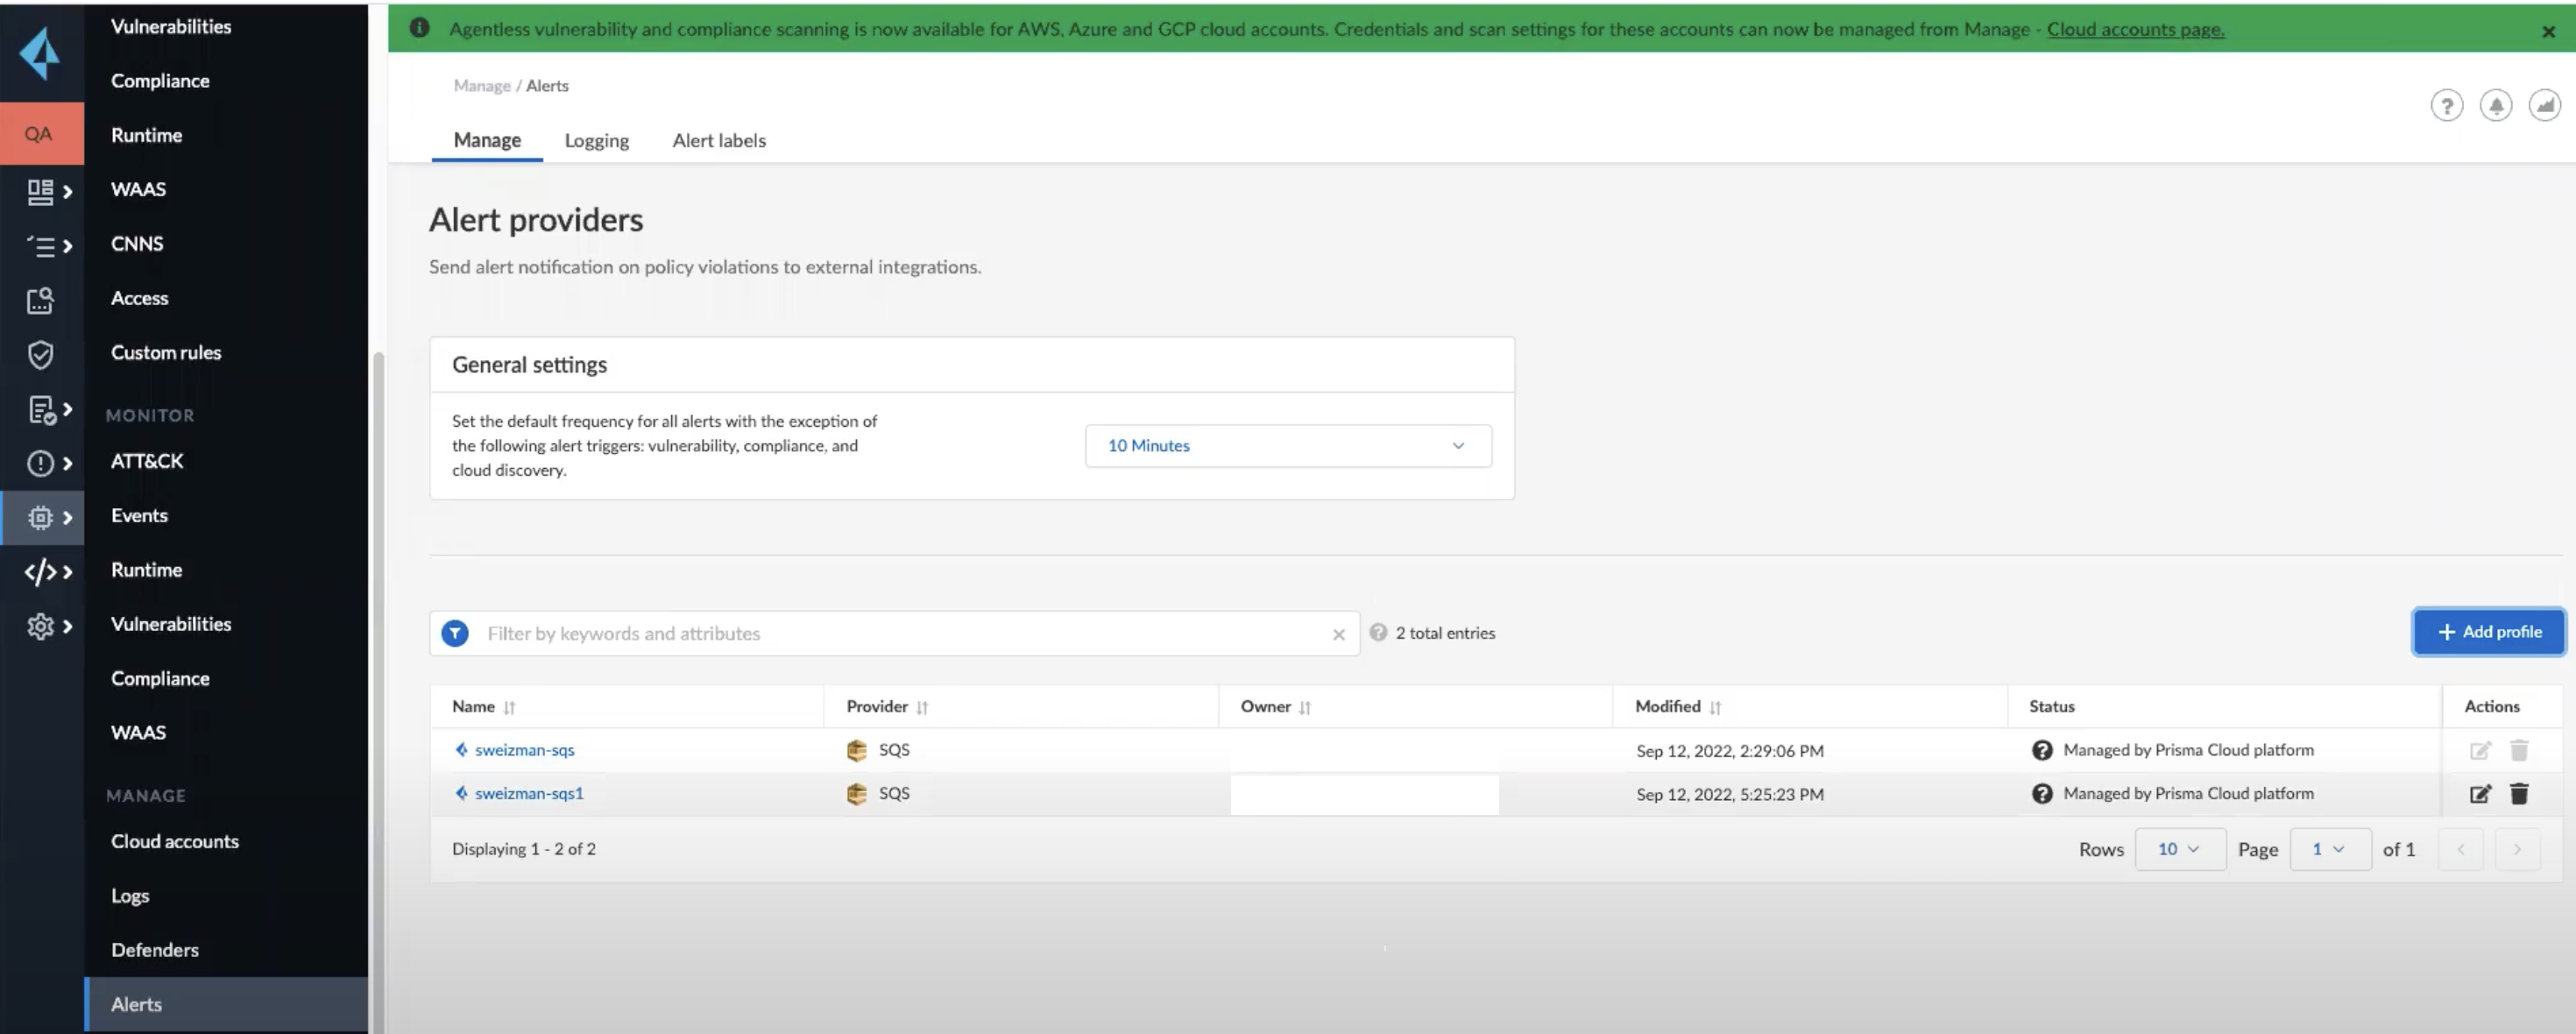The image size is (2576, 1034).
Task: Dismiss the green agentless scanning banner
Action: pyautogui.click(x=2548, y=31)
